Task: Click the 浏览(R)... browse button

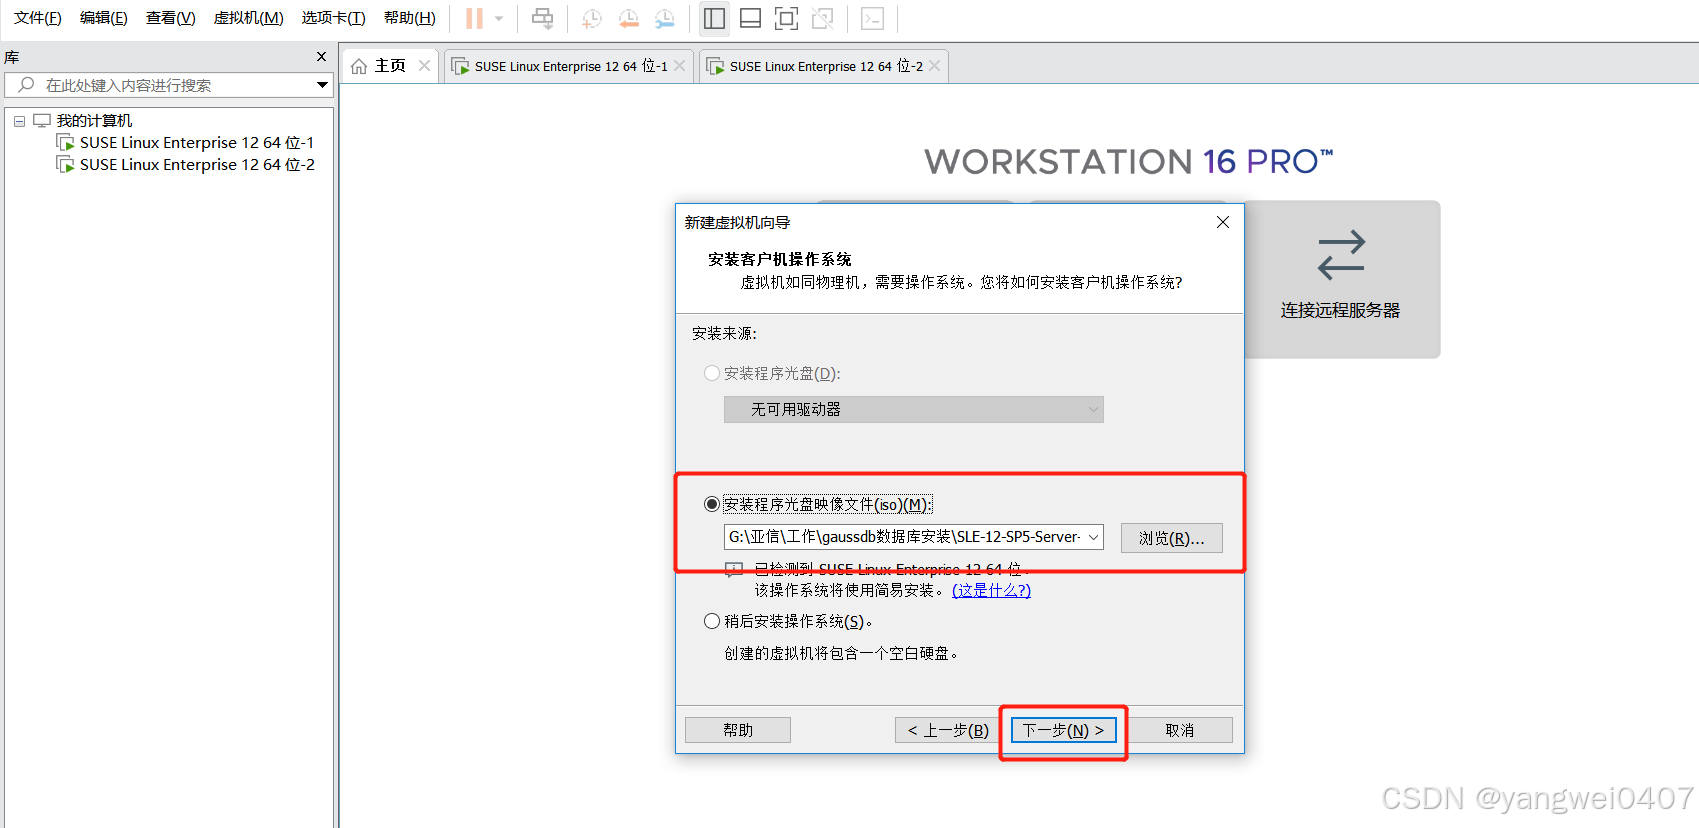Action: click(x=1171, y=538)
